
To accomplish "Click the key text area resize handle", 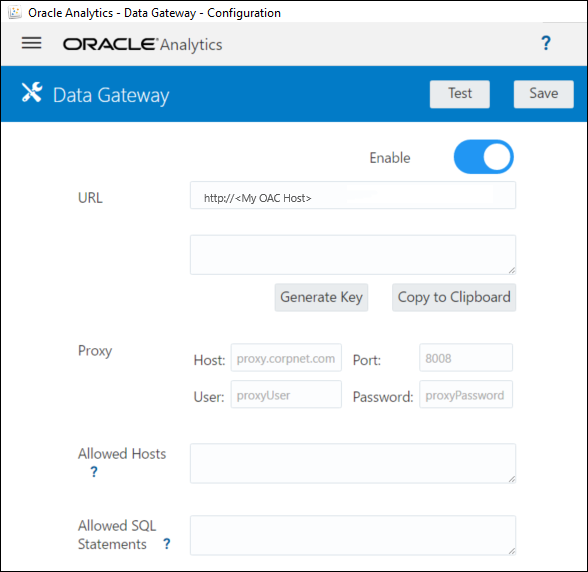I will [512, 270].
